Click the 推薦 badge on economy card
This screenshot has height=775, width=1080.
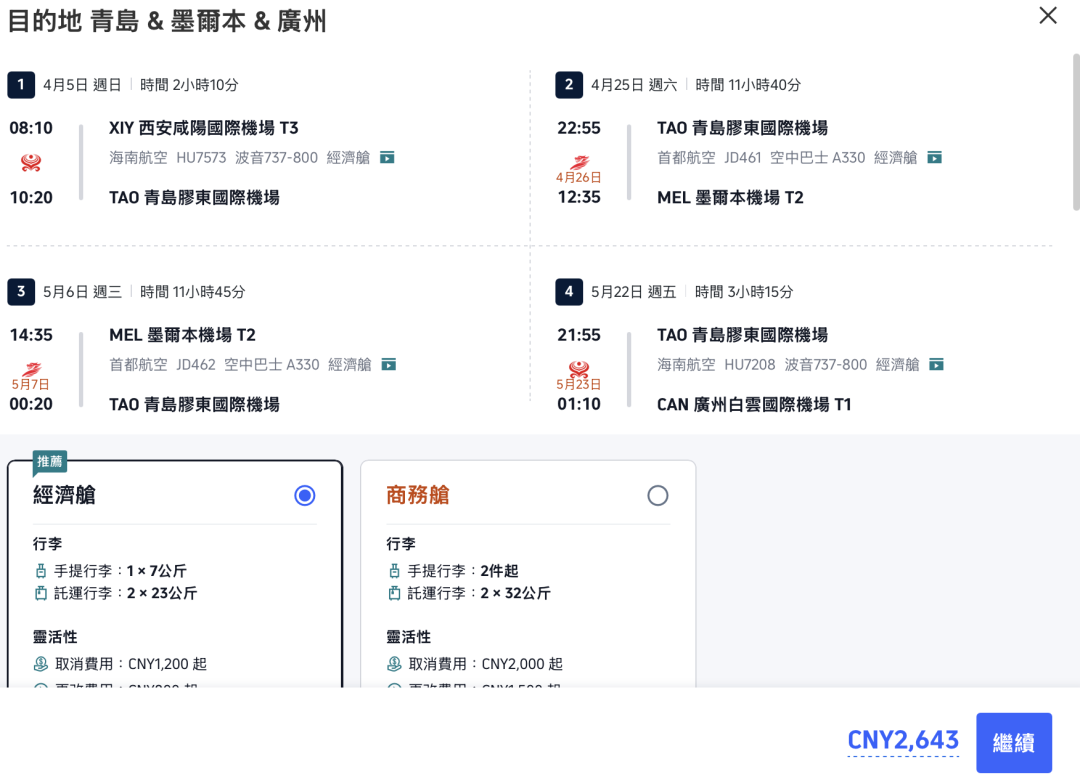point(52,461)
